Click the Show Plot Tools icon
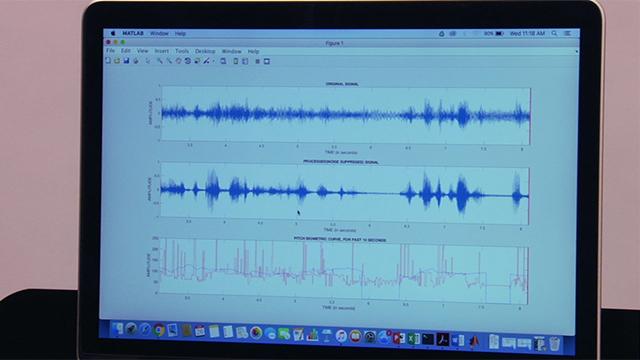 pyautogui.click(x=267, y=61)
